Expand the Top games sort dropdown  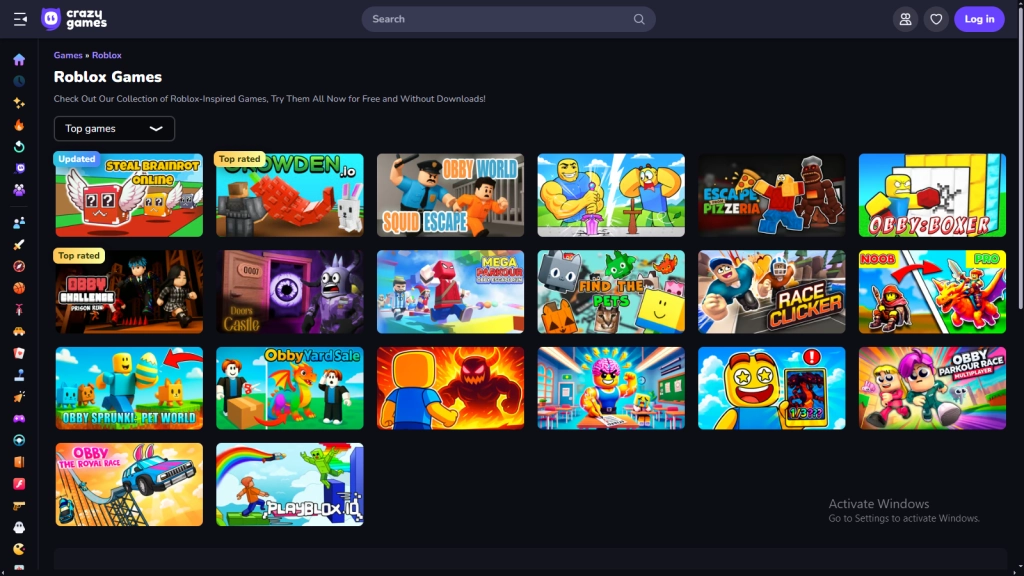click(114, 128)
